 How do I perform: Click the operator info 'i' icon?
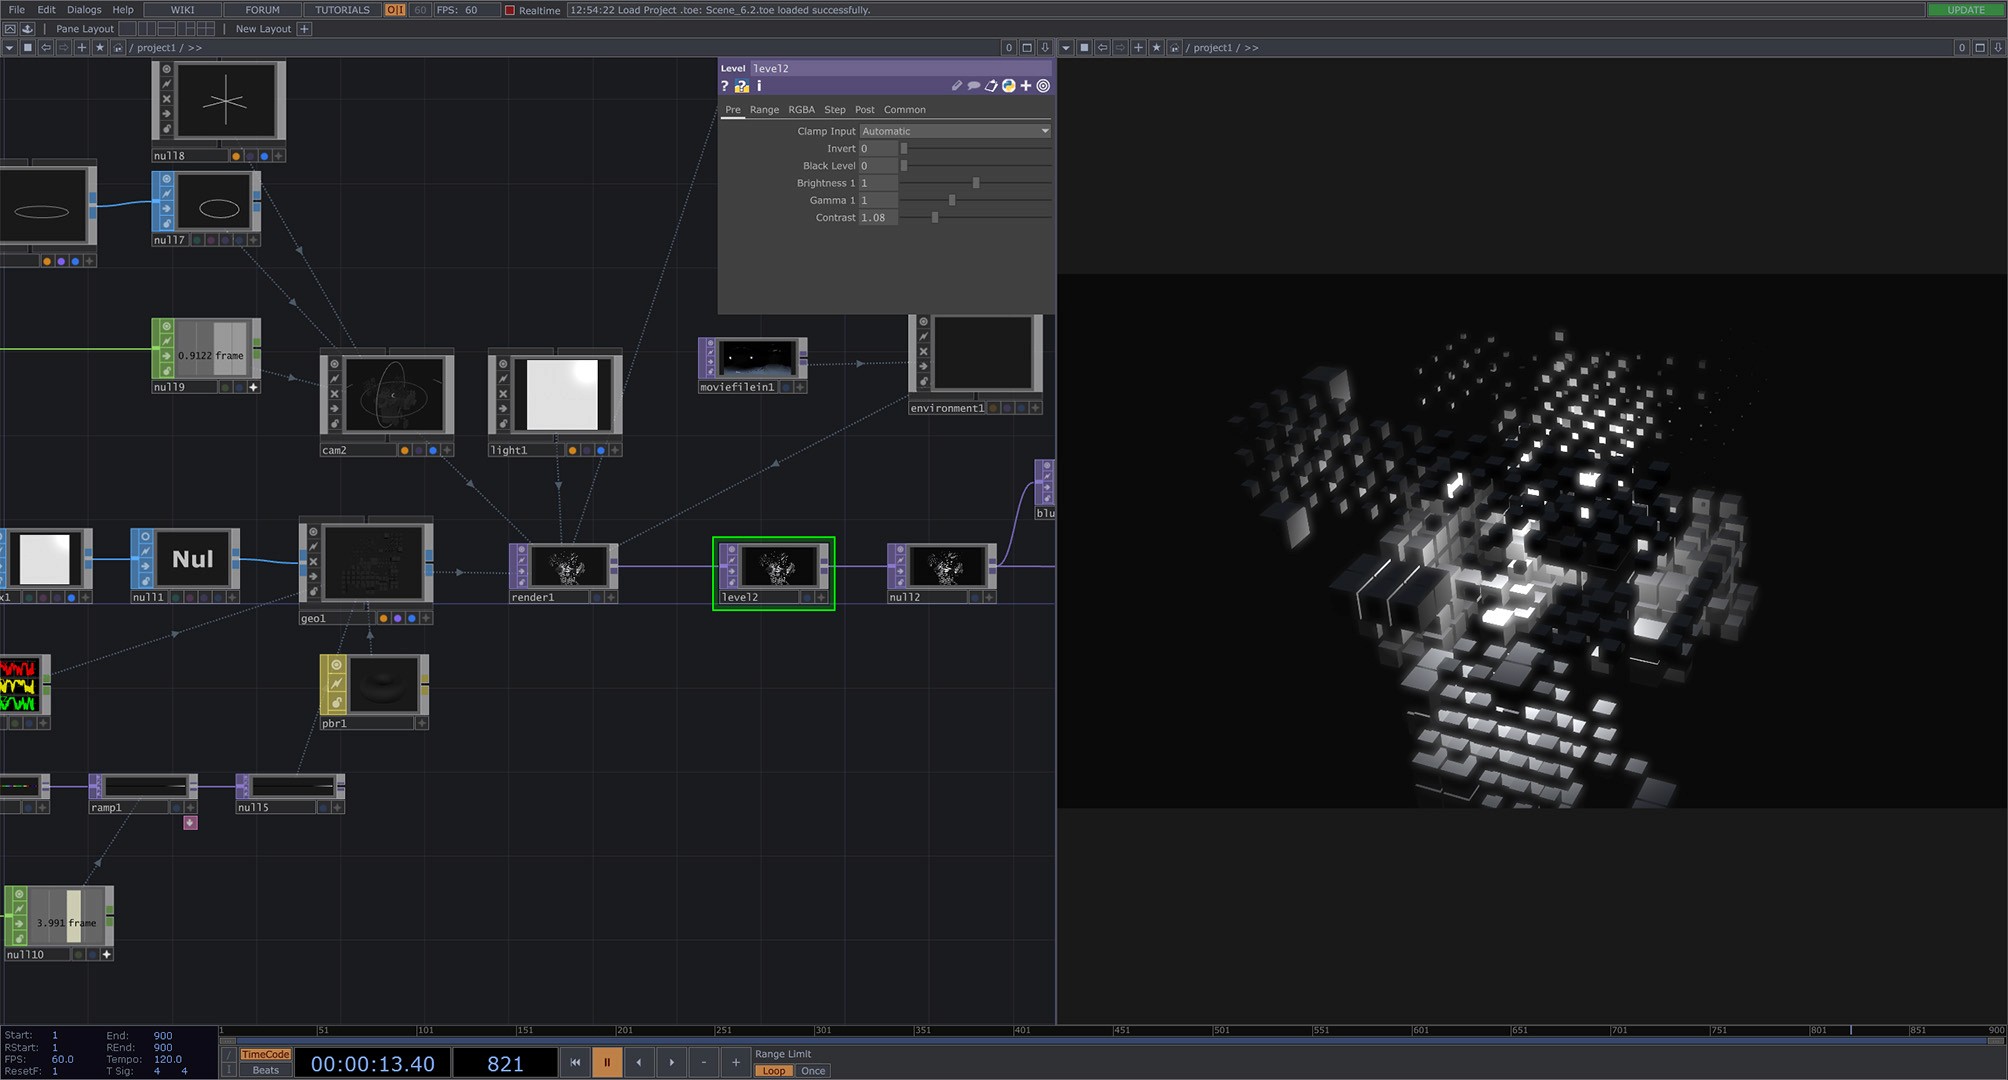(x=759, y=86)
